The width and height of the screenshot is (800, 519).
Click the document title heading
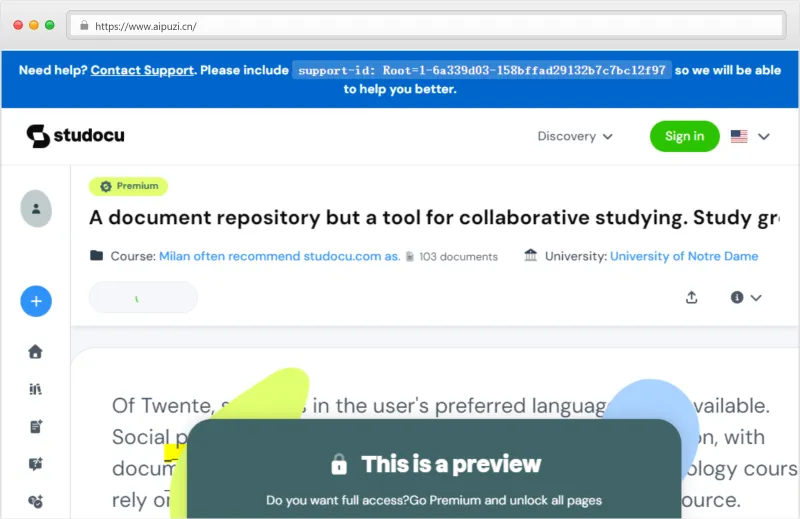(434, 218)
